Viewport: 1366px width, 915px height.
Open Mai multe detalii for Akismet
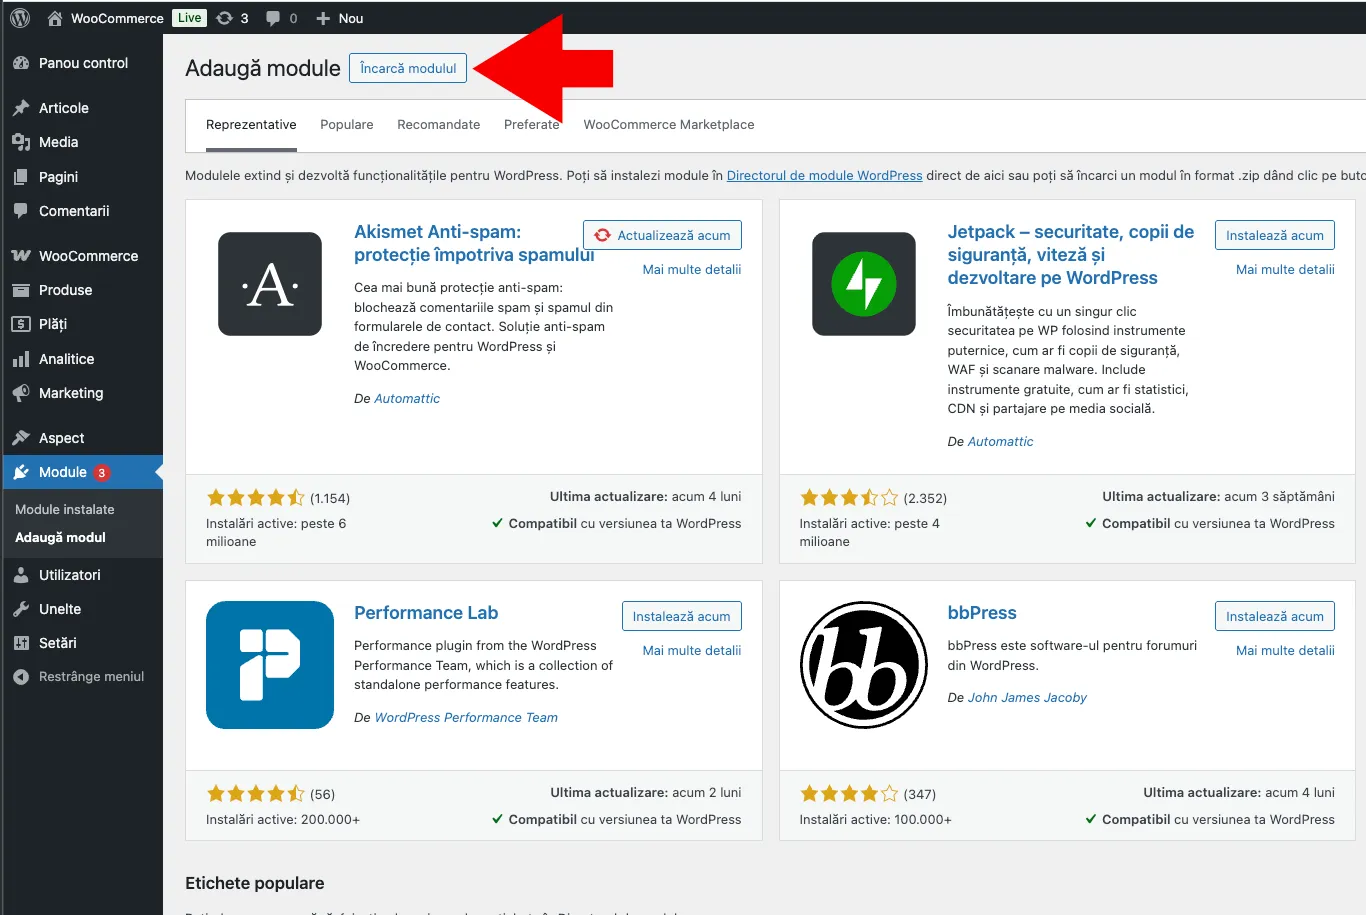[692, 269]
